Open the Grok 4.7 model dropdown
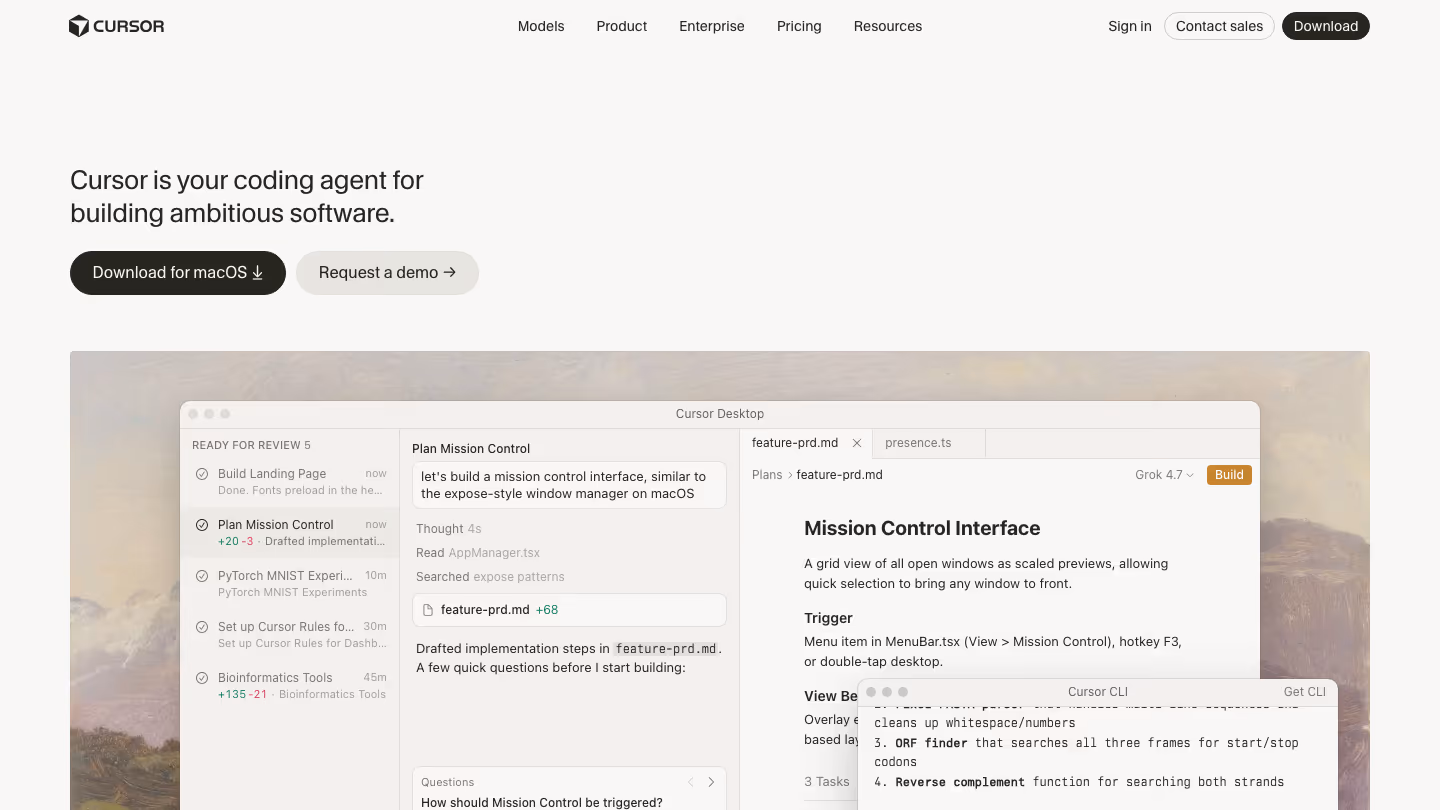 [1164, 475]
